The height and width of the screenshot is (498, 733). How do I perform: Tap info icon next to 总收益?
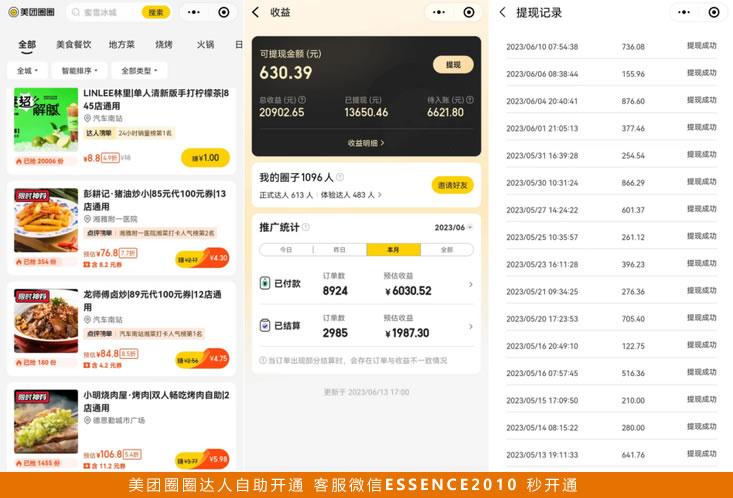coord(302,100)
